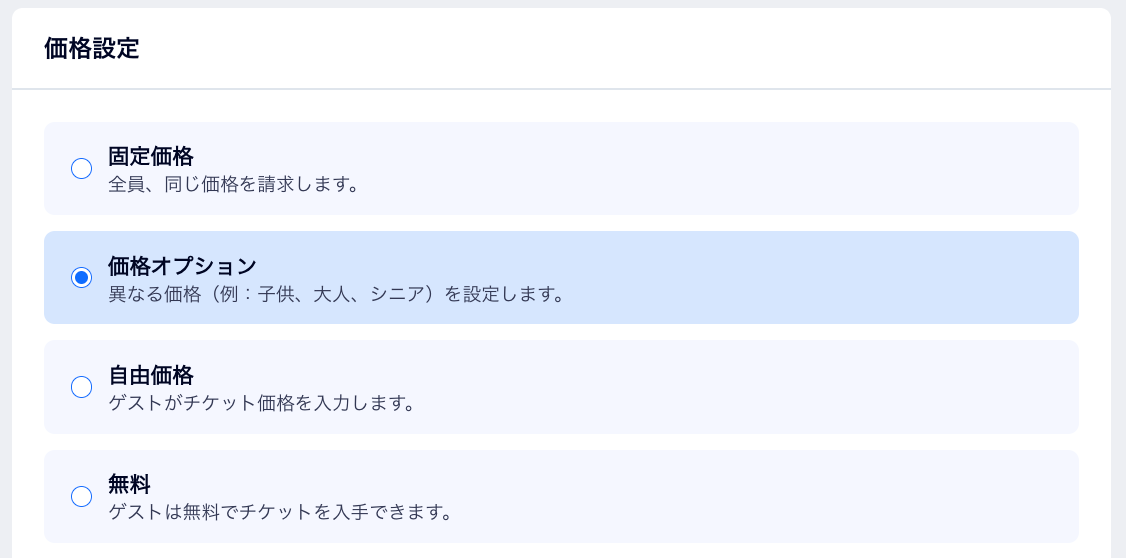Screen dimensions: 1126x558
Task: Click the description ゲストがチケット価格を入力します。
Action: coord(261,405)
